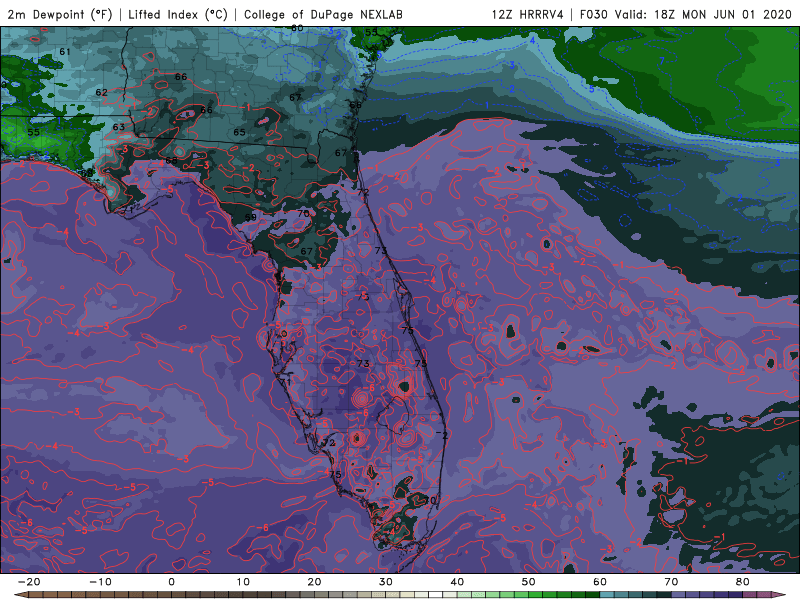Screen dimensions: 800x600
Task: Click the 10 label on the color scale
Action: coord(243,582)
